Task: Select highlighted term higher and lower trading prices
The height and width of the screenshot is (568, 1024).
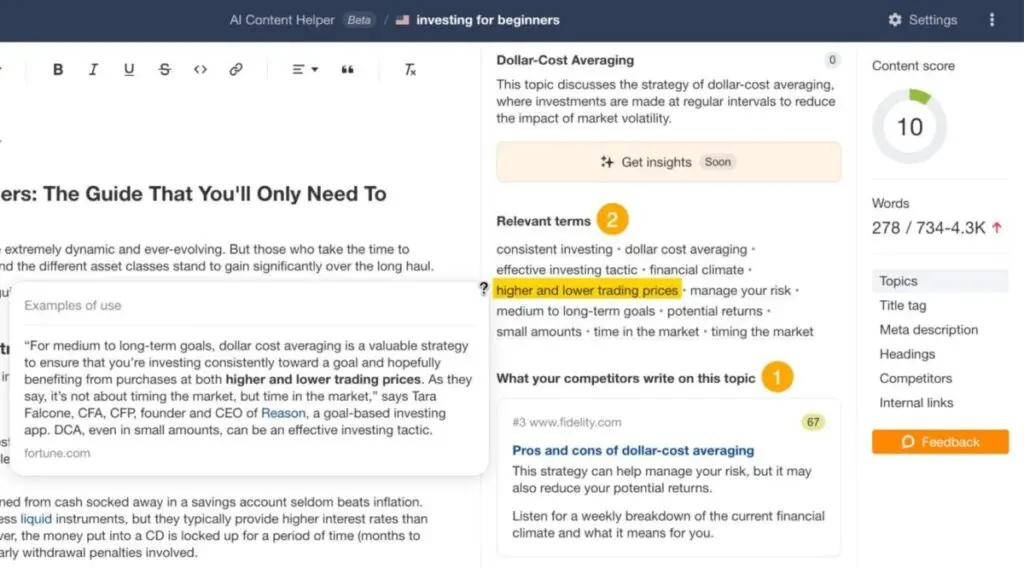Action: point(588,290)
